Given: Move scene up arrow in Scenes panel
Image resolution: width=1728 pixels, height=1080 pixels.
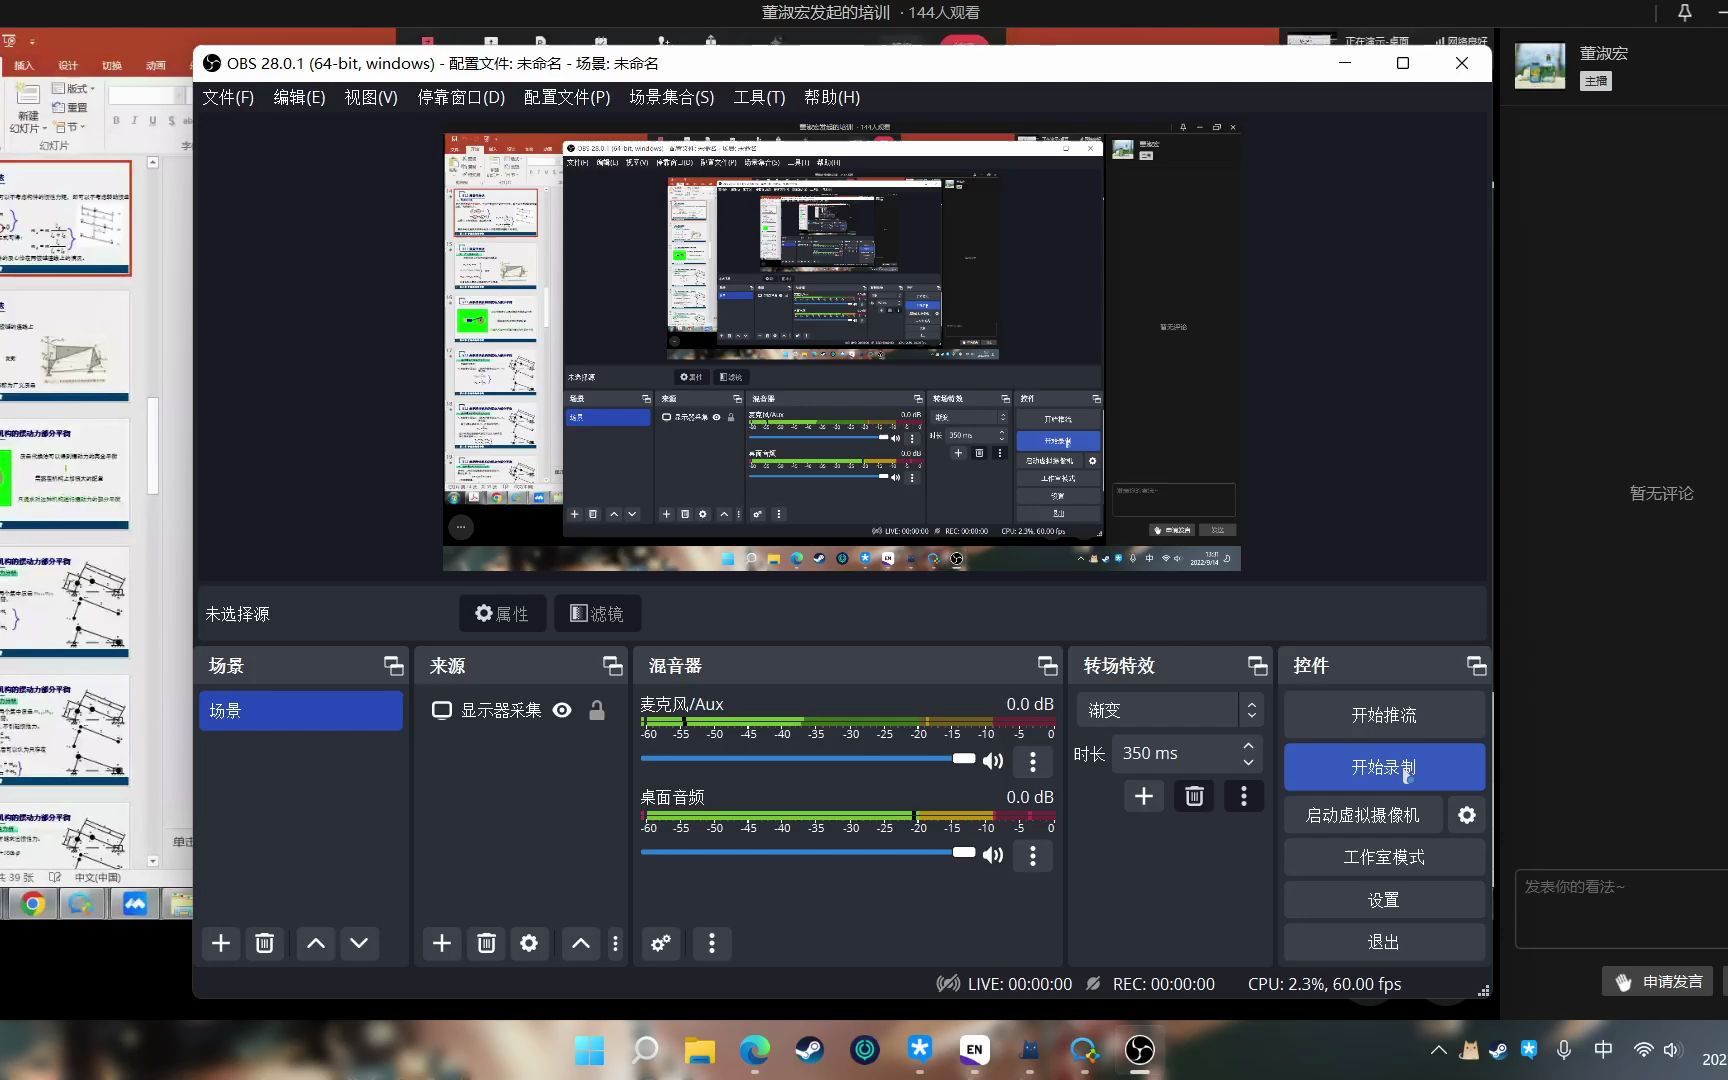Looking at the screenshot, I should (x=316, y=943).
